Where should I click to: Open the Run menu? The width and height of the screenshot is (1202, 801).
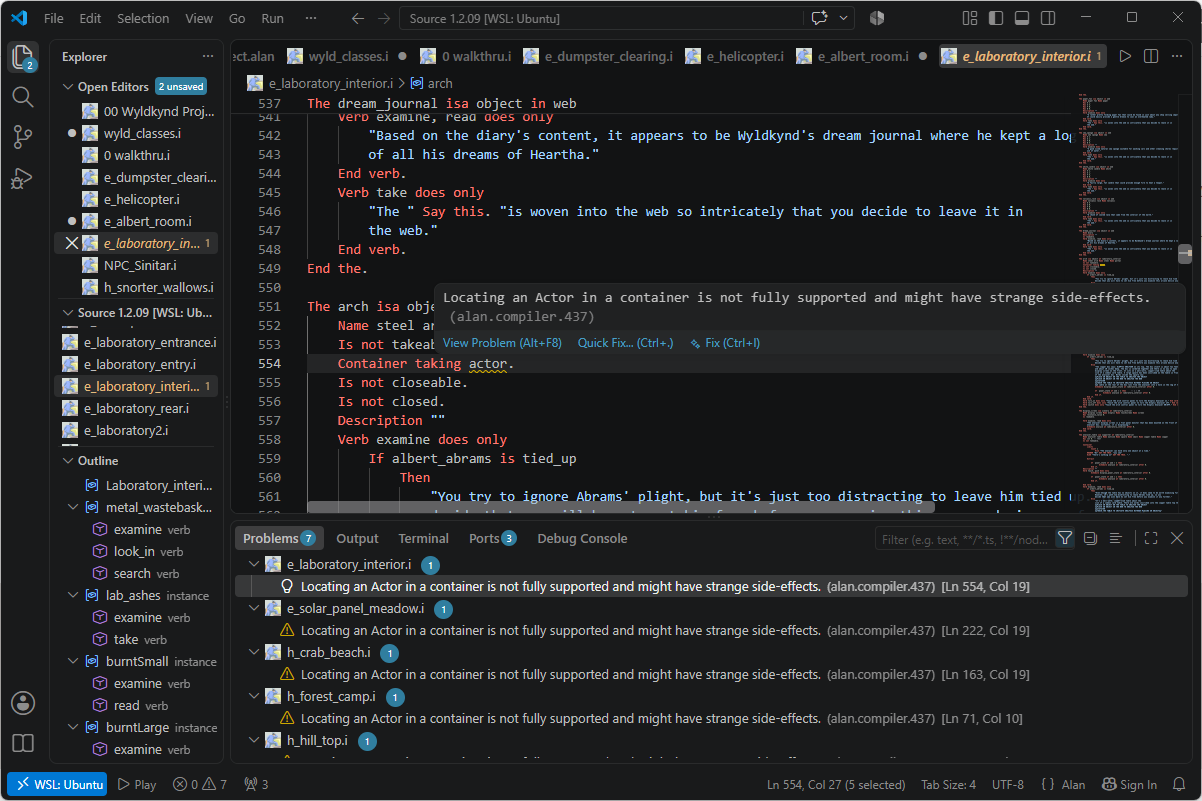272,18
